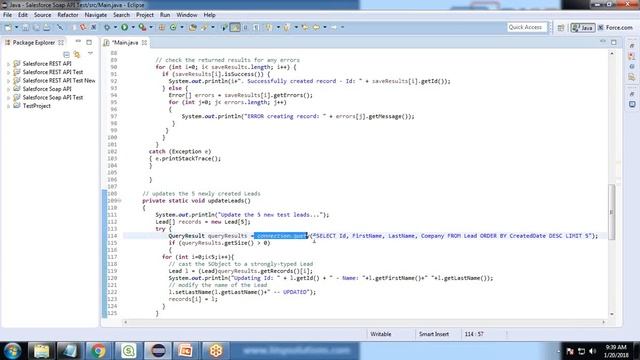Open the Source menu

[42, 15]
